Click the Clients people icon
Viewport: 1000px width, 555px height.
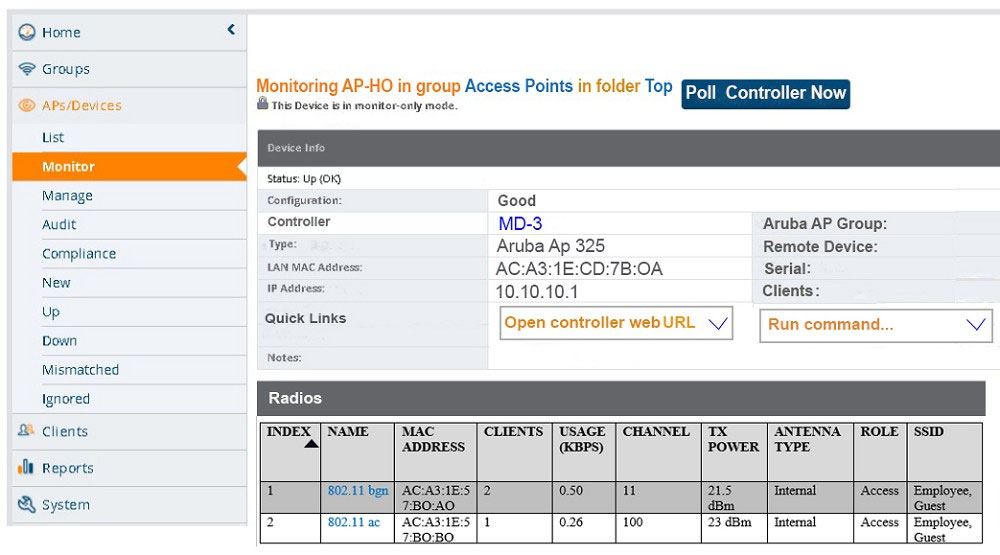click(x=26, y=431)
